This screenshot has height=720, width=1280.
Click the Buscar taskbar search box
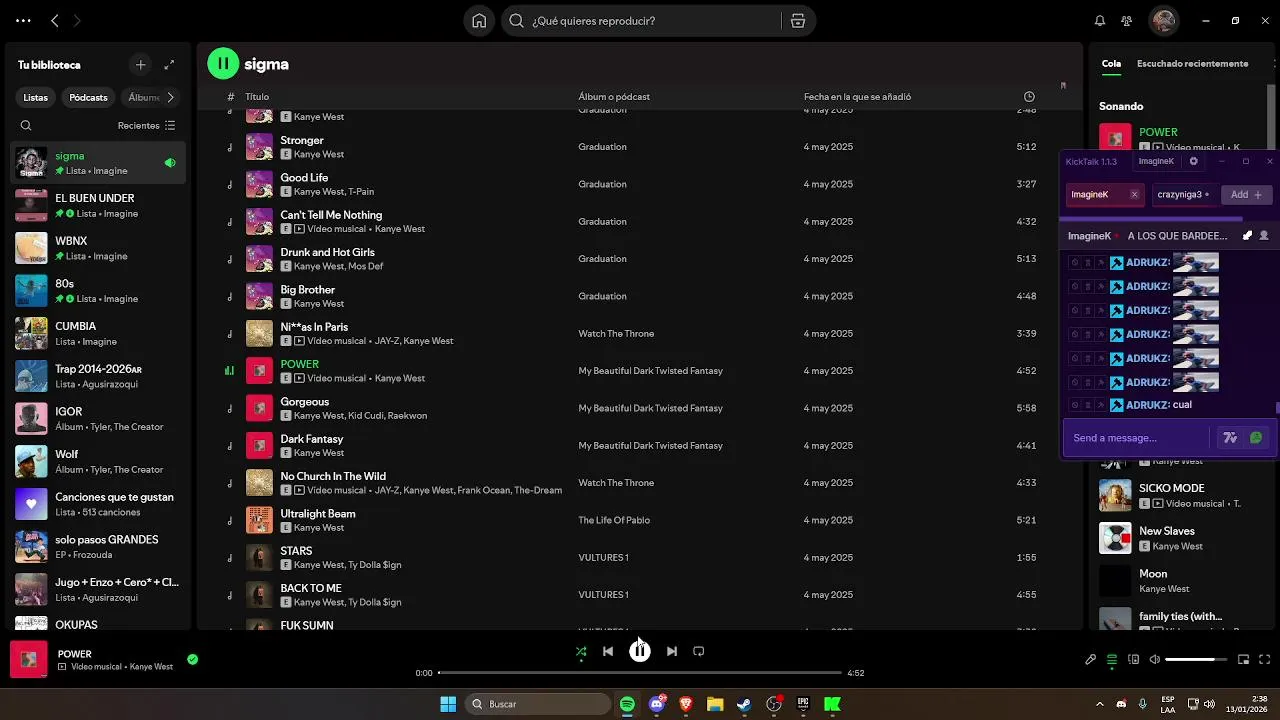pos(540,704)
